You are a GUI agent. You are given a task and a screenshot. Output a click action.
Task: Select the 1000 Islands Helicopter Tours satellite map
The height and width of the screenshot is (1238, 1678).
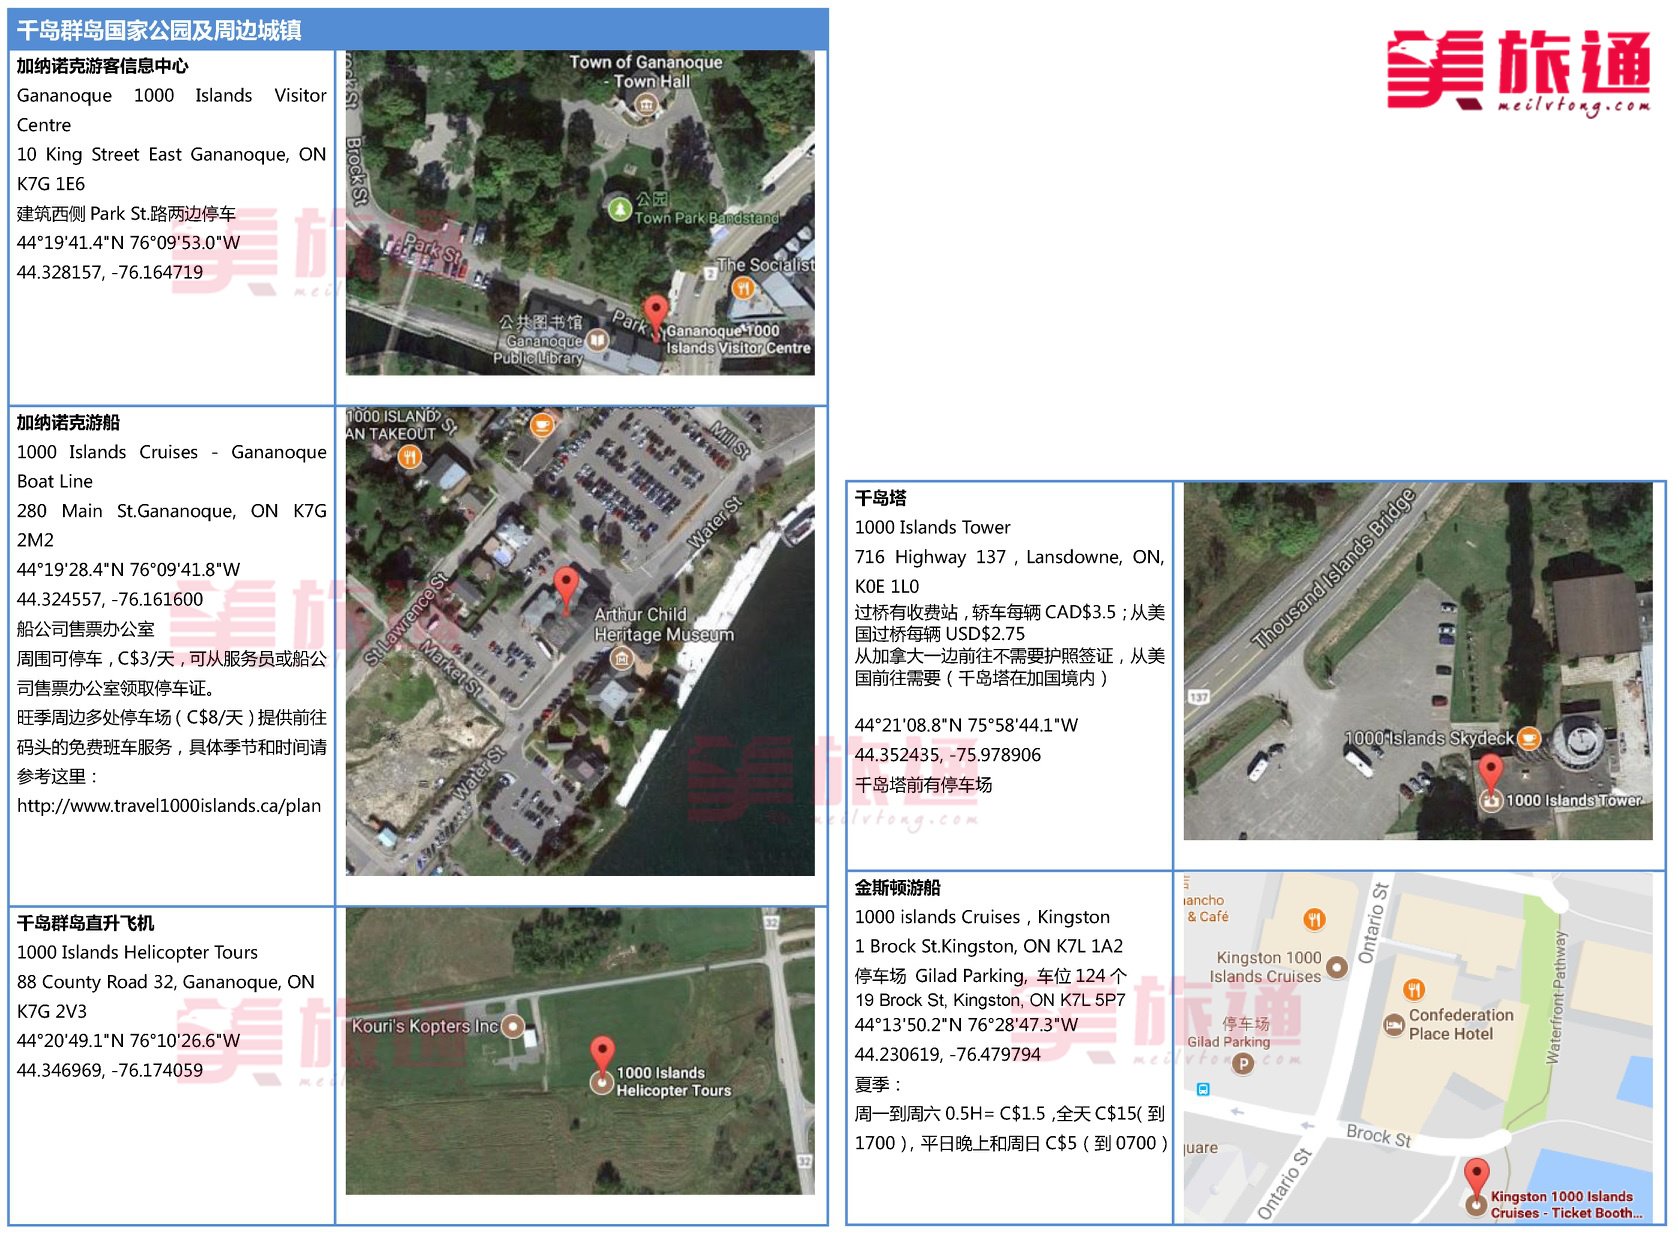(580, 1050)
